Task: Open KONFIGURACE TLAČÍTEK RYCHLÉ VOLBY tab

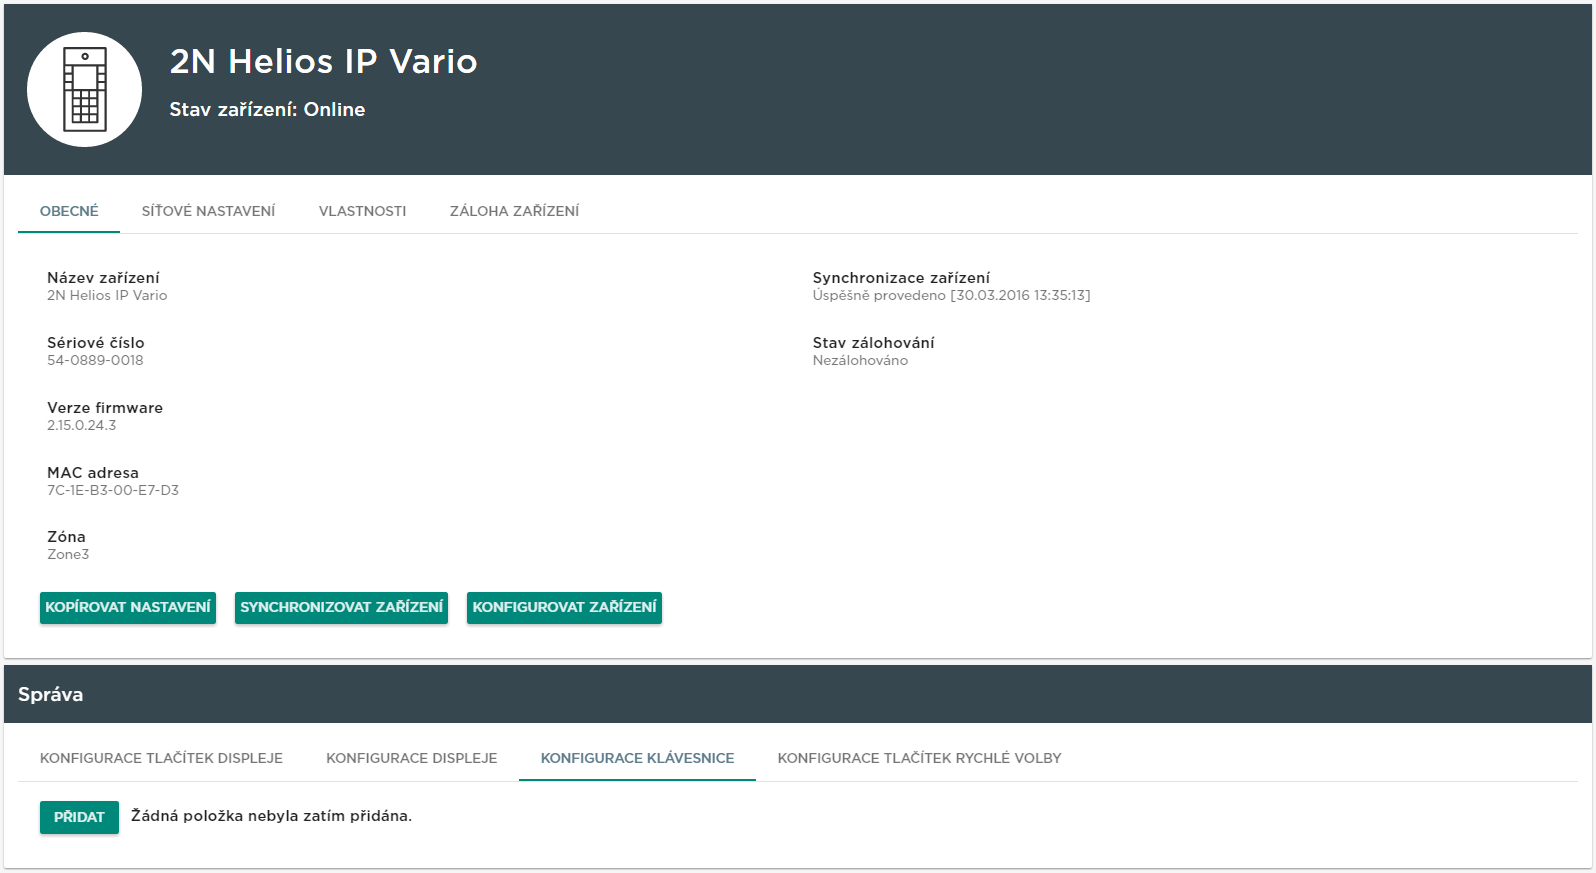Action: point(919,758)
